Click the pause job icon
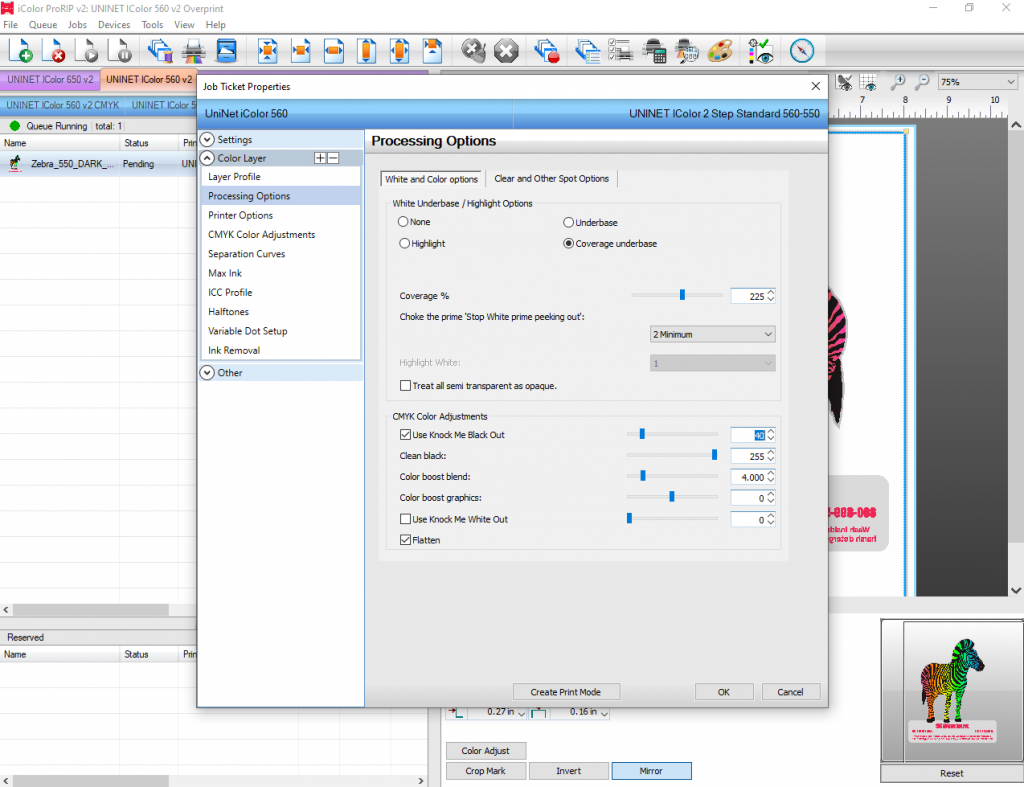 coord(120,50)
